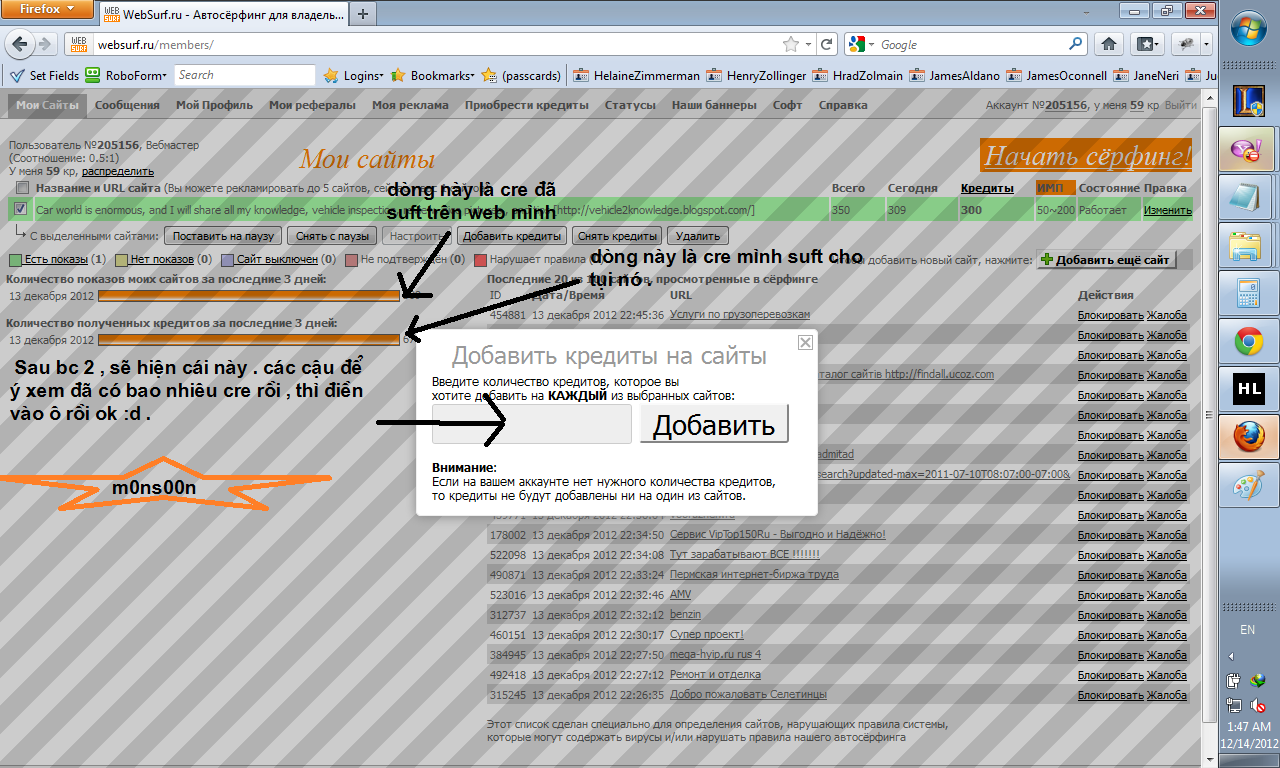Open the Приобрести кредиты menu tab
Image resolution: width=1280 pixels, height=768 pixels.
pos(526,105)
